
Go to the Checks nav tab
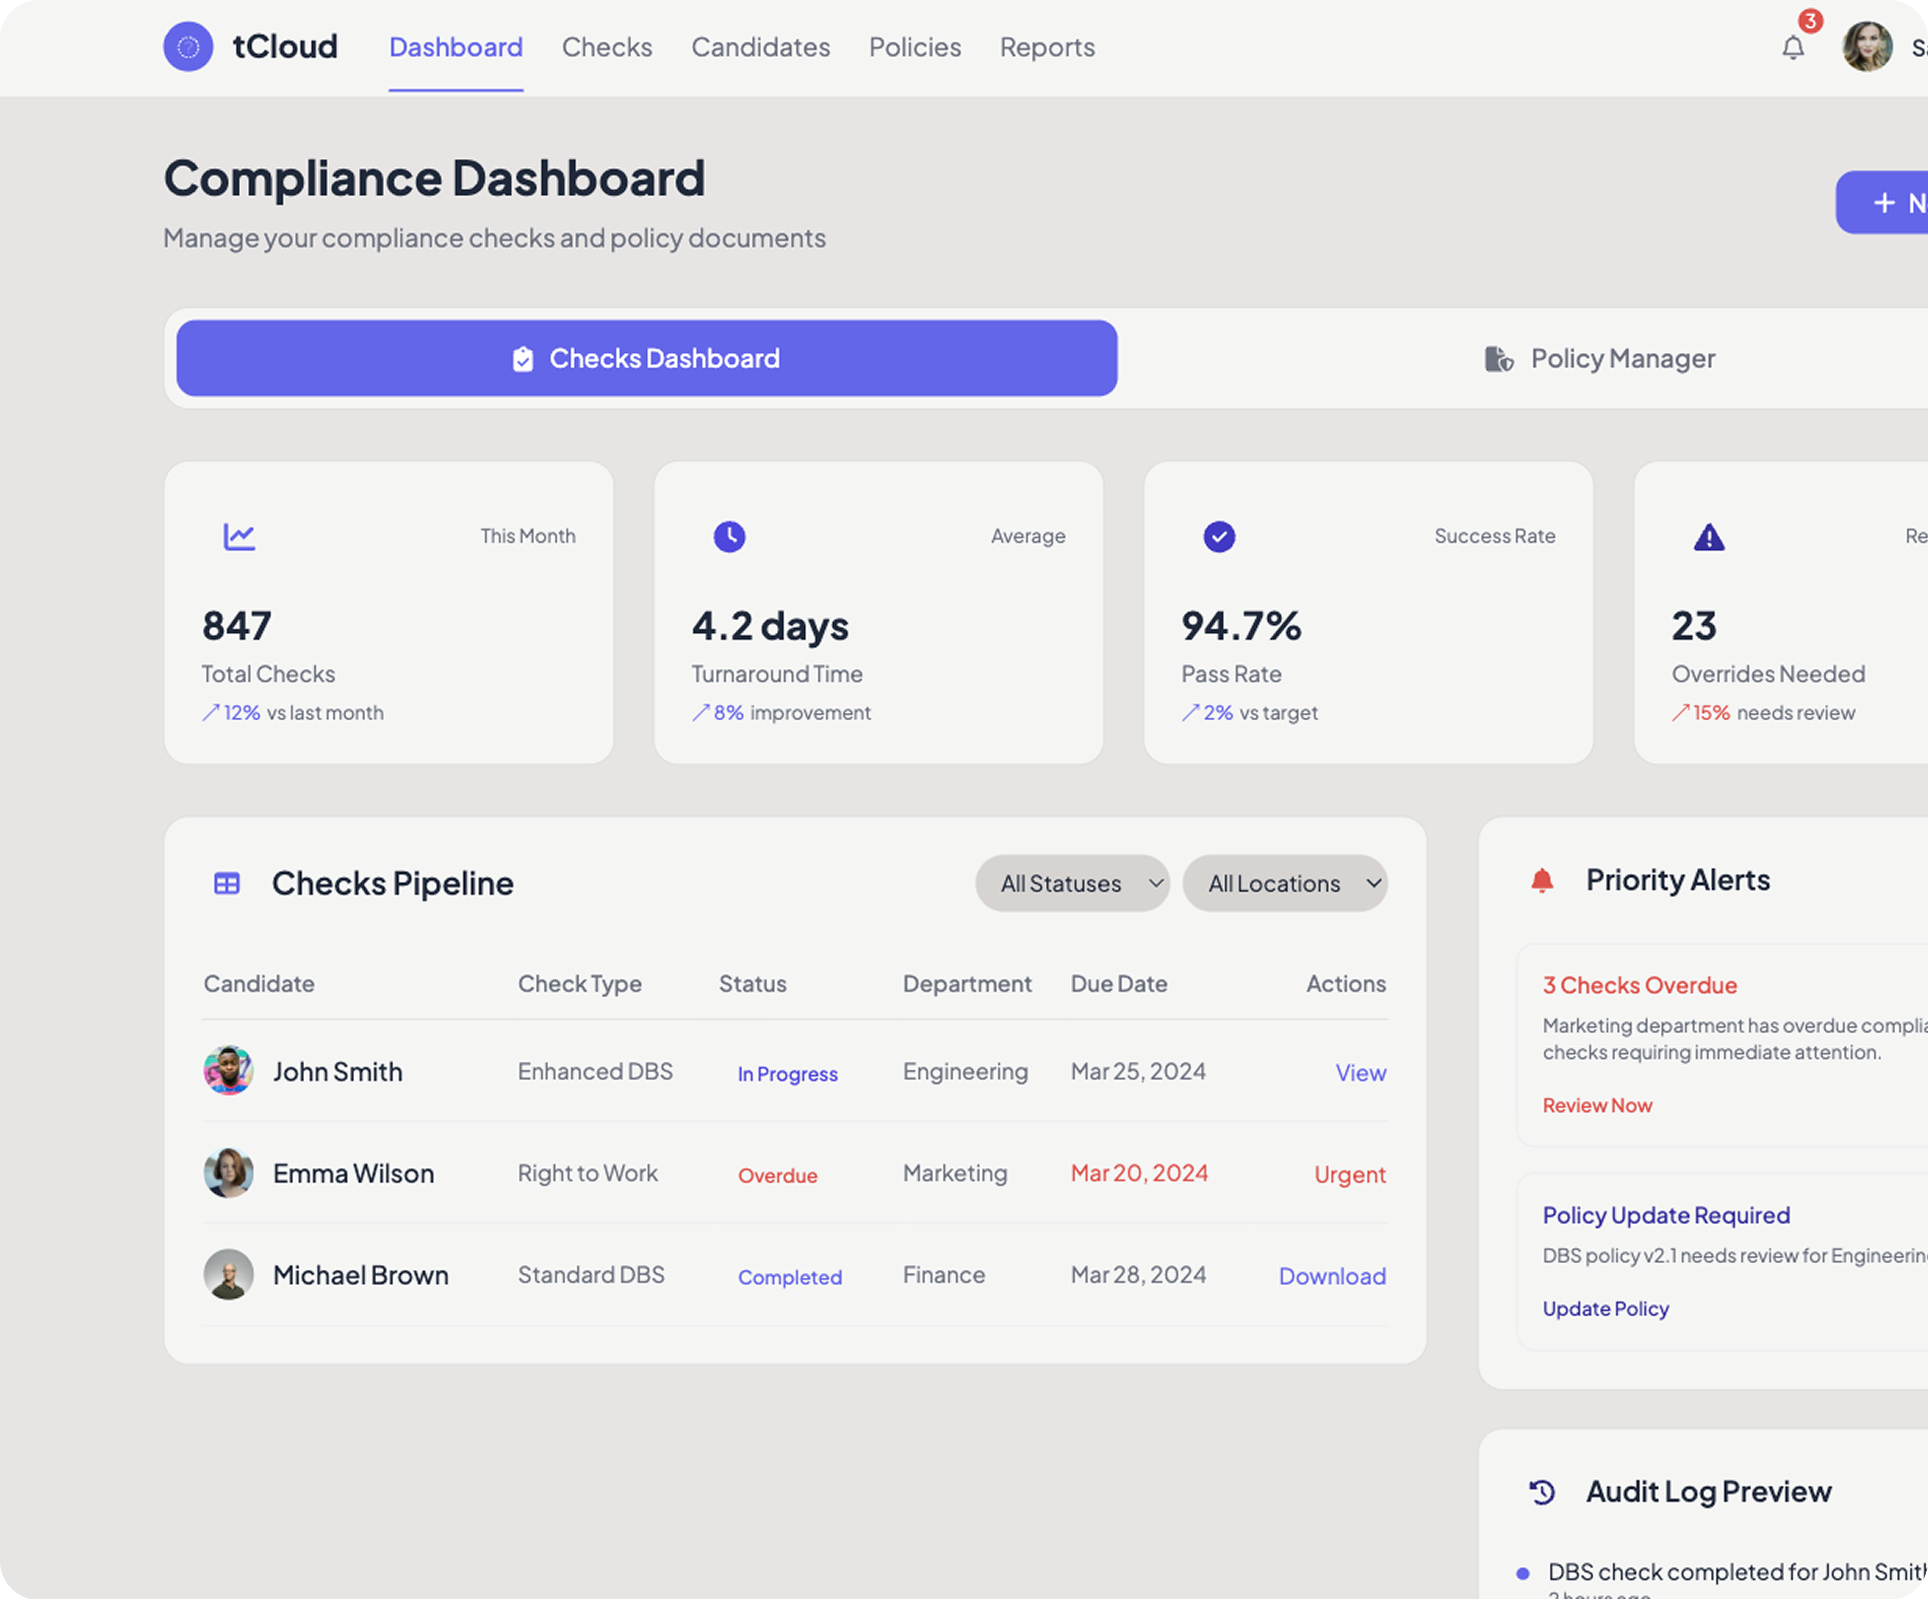point(607,47)
